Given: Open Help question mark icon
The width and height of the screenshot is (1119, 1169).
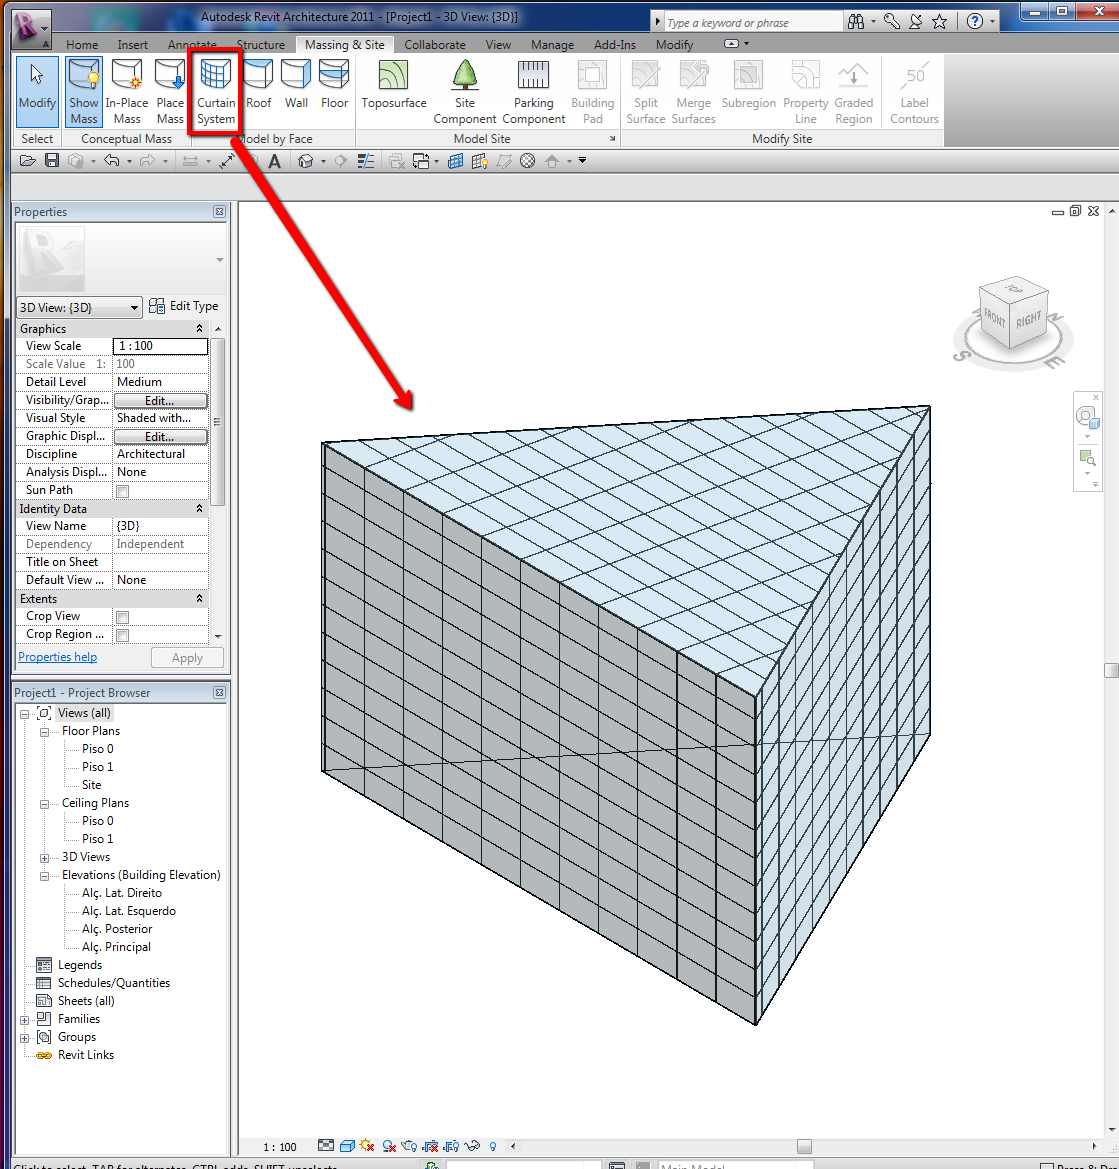Looking at the screenshot, I should (x=974, y=22).
